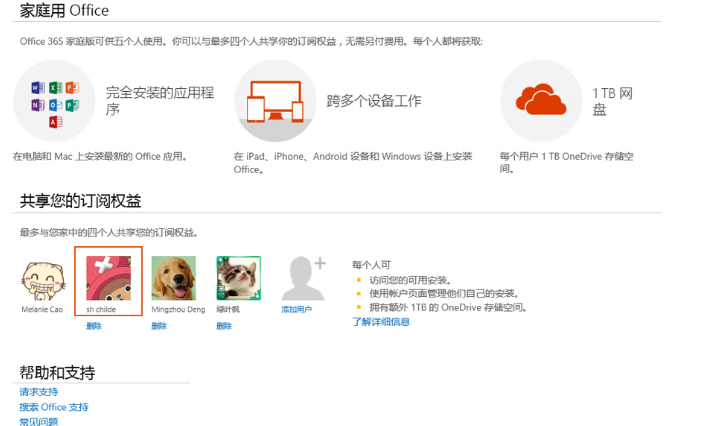
Task: Click the 访问您的可用安装 bullet
Action: click(x=411, y=280)
